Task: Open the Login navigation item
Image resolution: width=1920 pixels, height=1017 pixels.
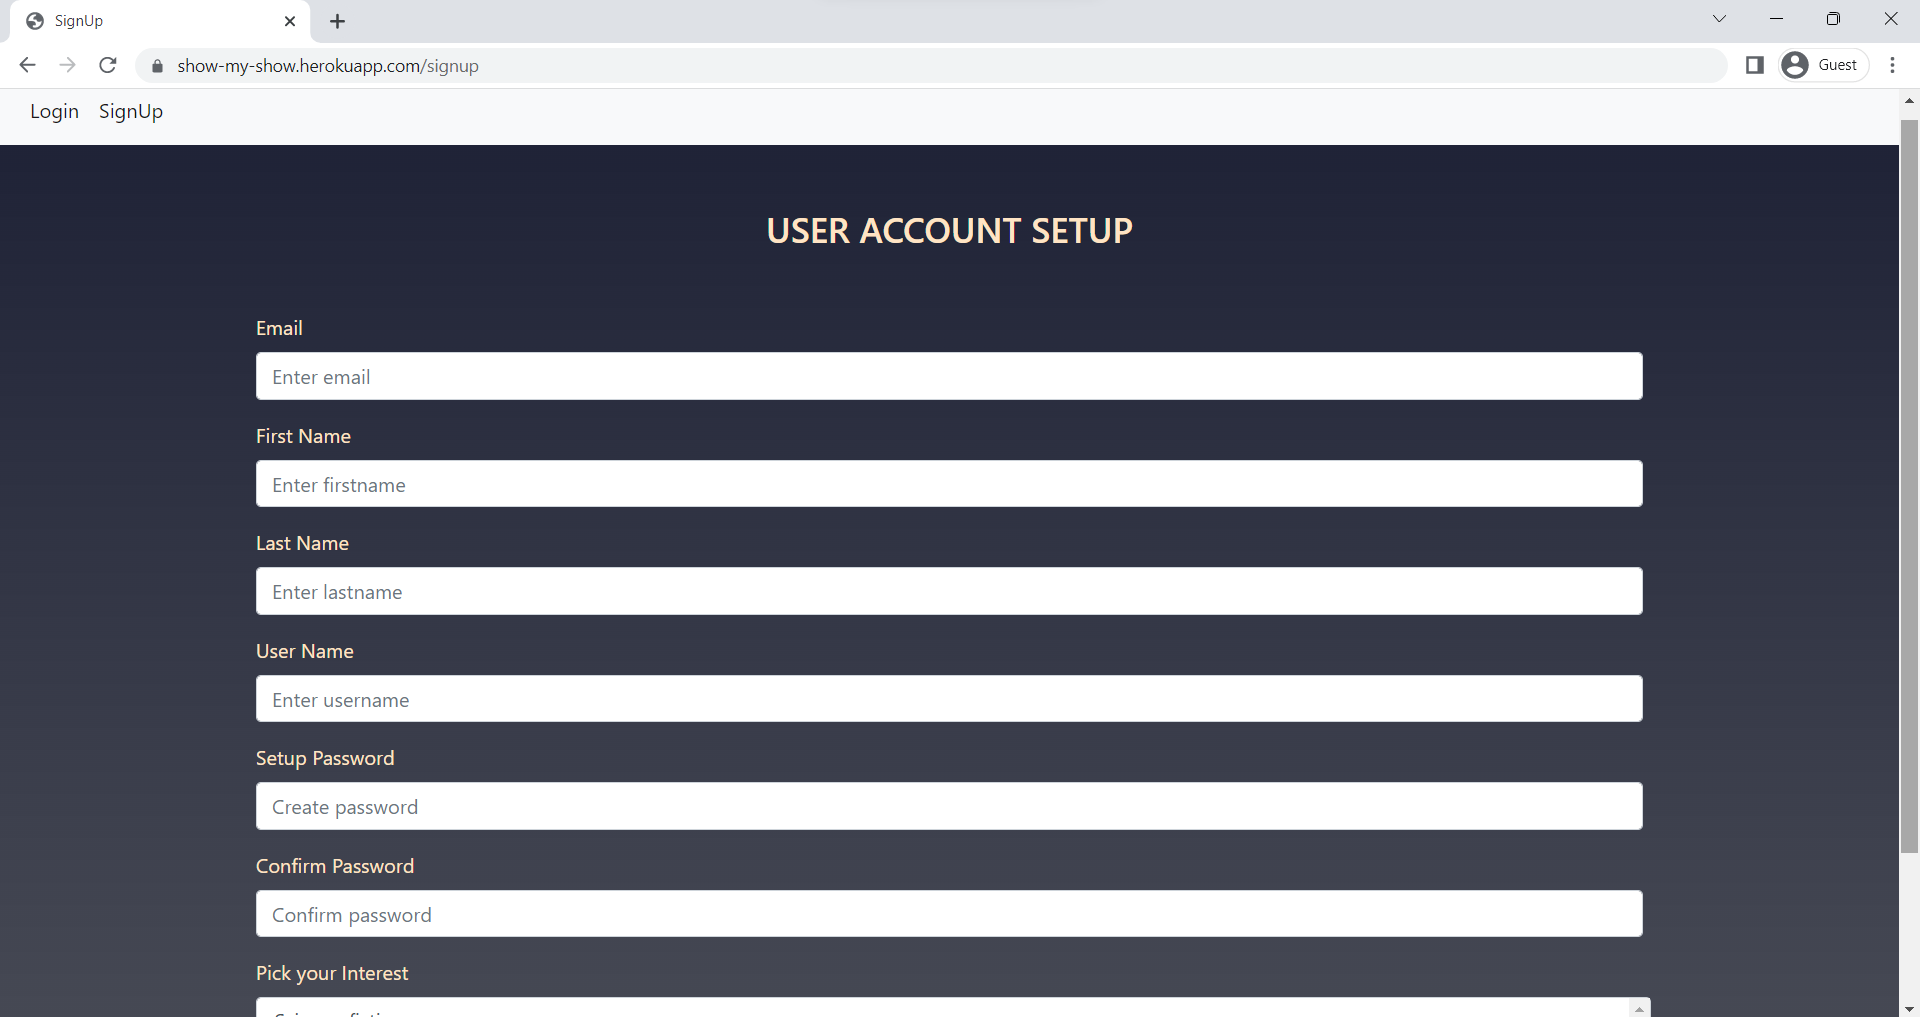Action: pos(53,111)
